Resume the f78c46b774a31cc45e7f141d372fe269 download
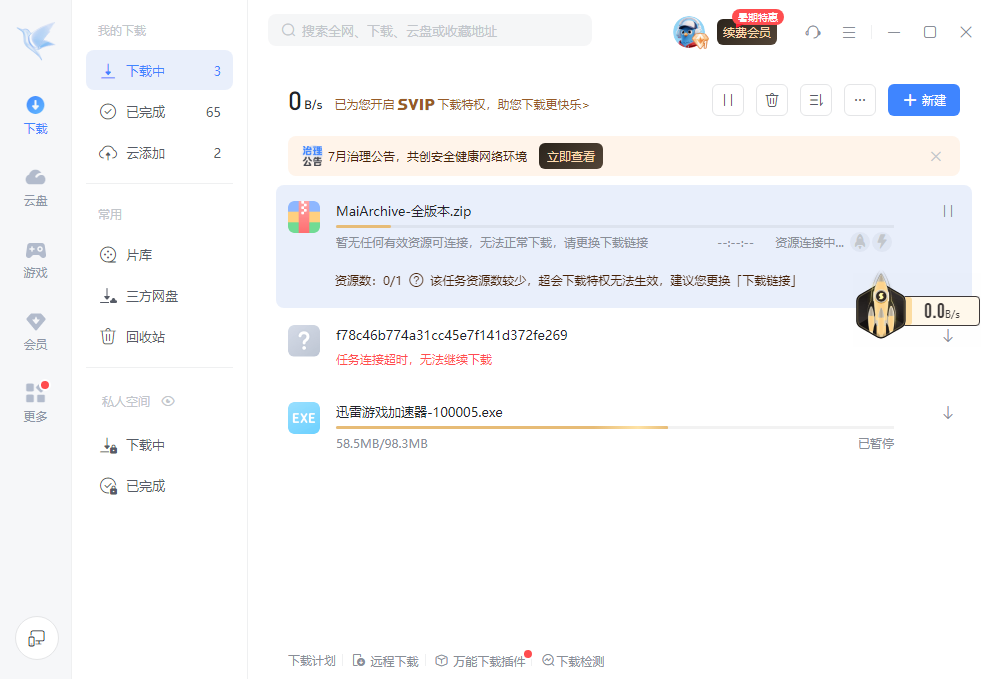 point(948,335)
